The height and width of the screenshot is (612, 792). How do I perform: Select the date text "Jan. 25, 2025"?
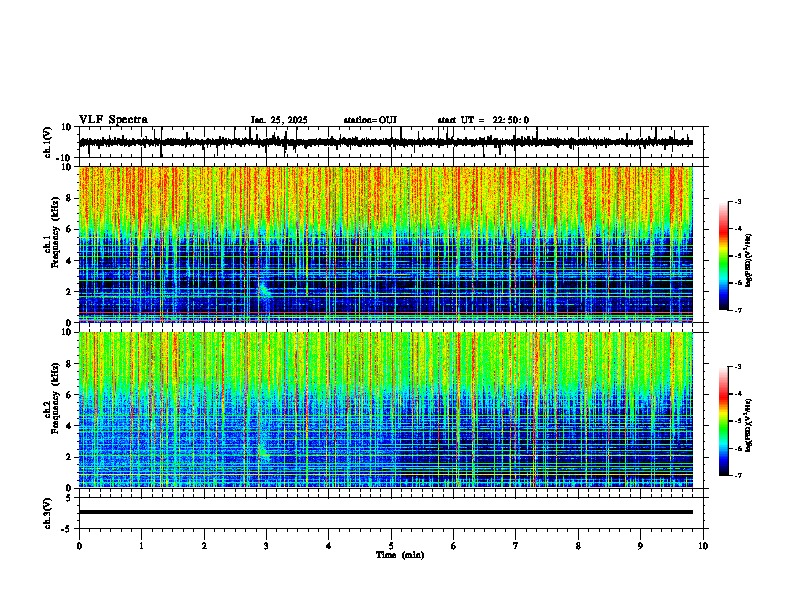pyautogui.click(x=279, y=120)
